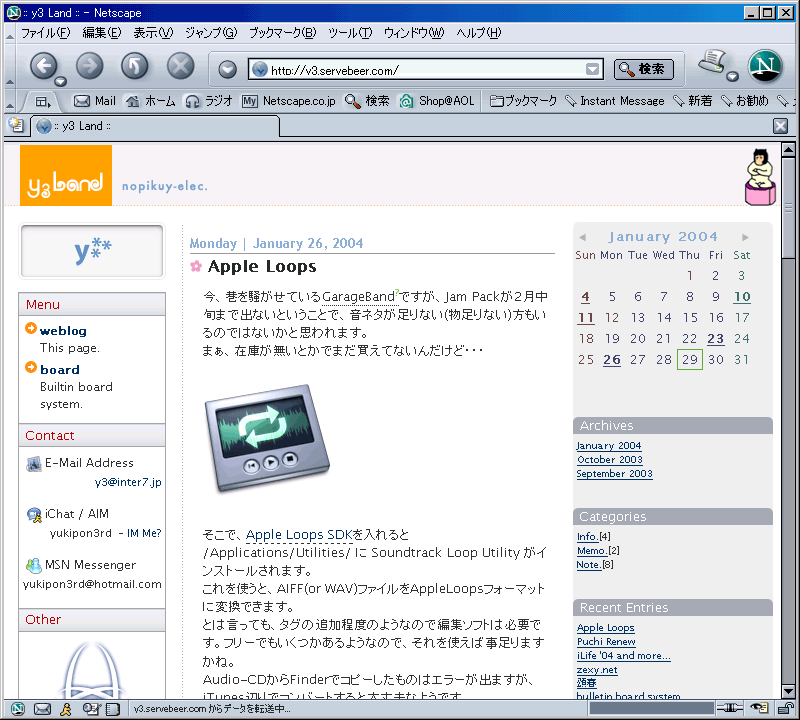Viewport: 800px width, 720px height.
Task: Click the y3 Land orange logo
Action: coord(66,176)
